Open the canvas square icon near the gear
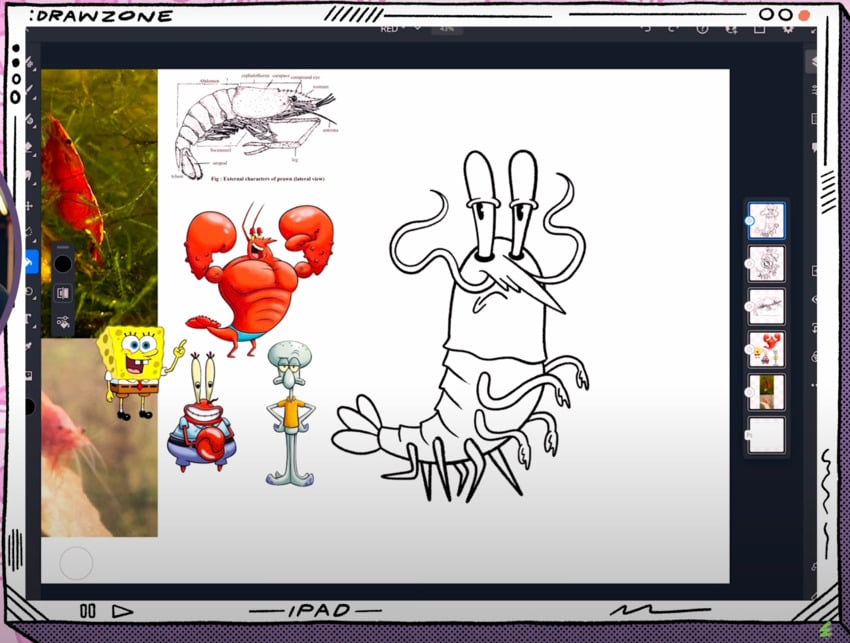 pyautogui.click(x=761, y=31)
